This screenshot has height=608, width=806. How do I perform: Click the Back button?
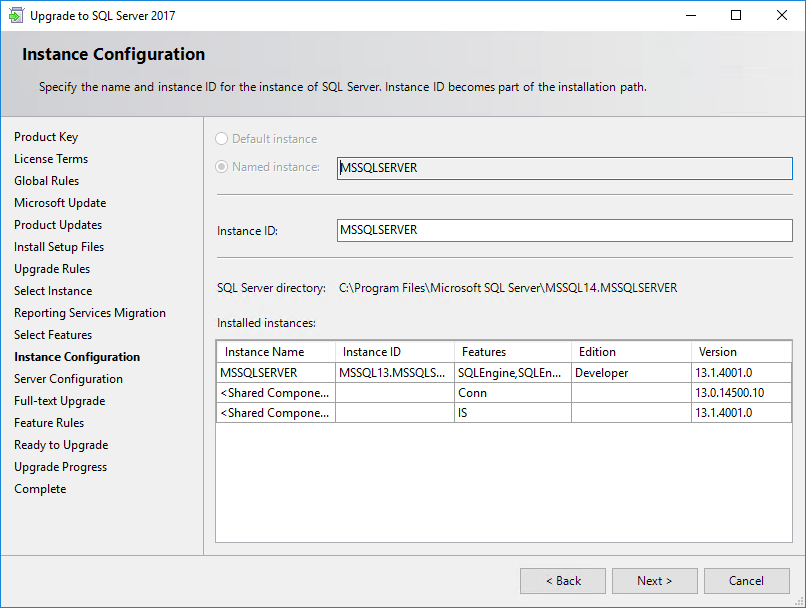pyautogui.click(x=563, y=581)
